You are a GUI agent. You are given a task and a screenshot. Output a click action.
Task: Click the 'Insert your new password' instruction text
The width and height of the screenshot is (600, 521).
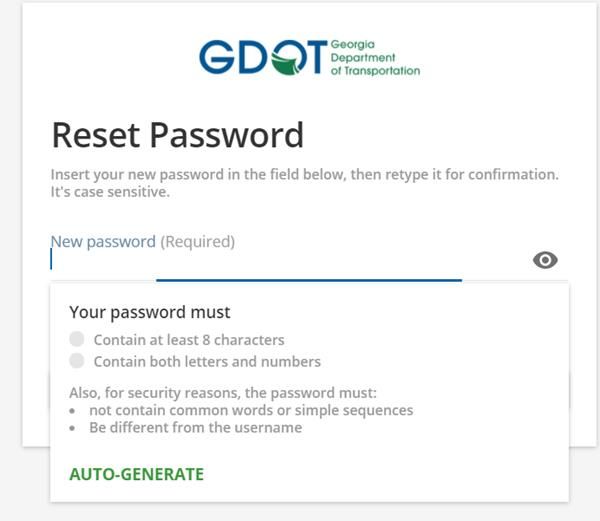coord(305,174)
